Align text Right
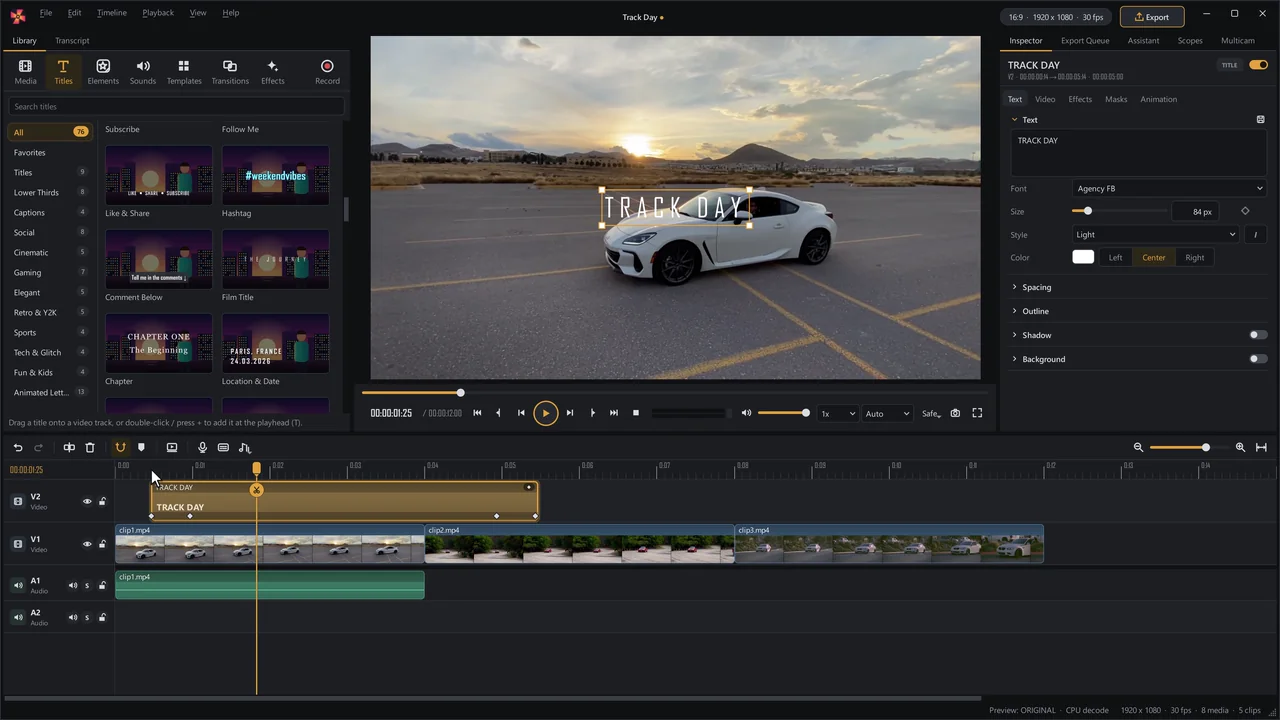This screenshot has width=1280, height=720. (1195, 258)
